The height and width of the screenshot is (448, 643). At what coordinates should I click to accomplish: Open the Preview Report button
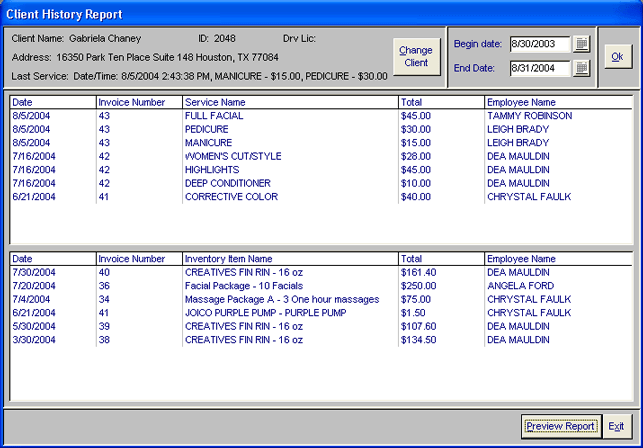561,427
